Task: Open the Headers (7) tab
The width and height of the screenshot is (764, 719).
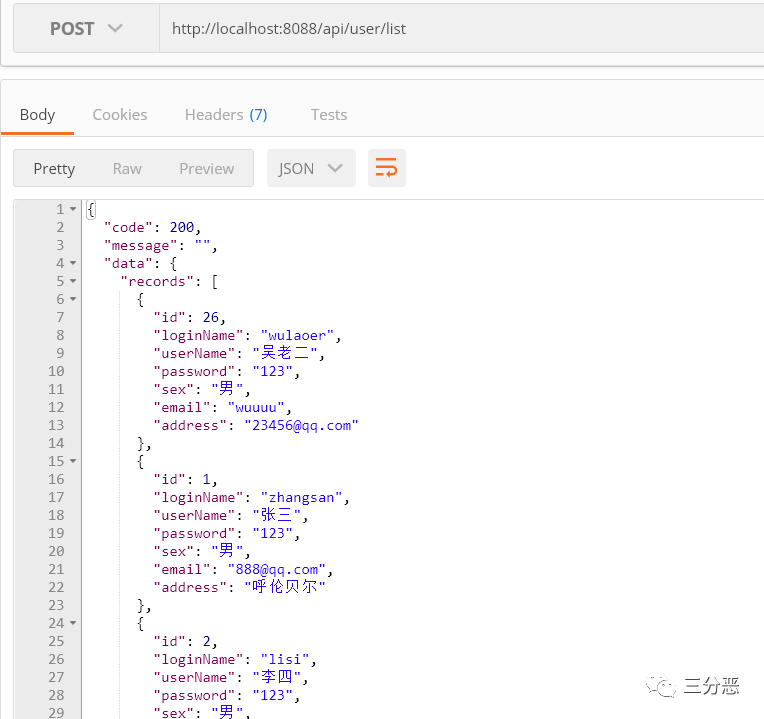Action: (226, 115)
